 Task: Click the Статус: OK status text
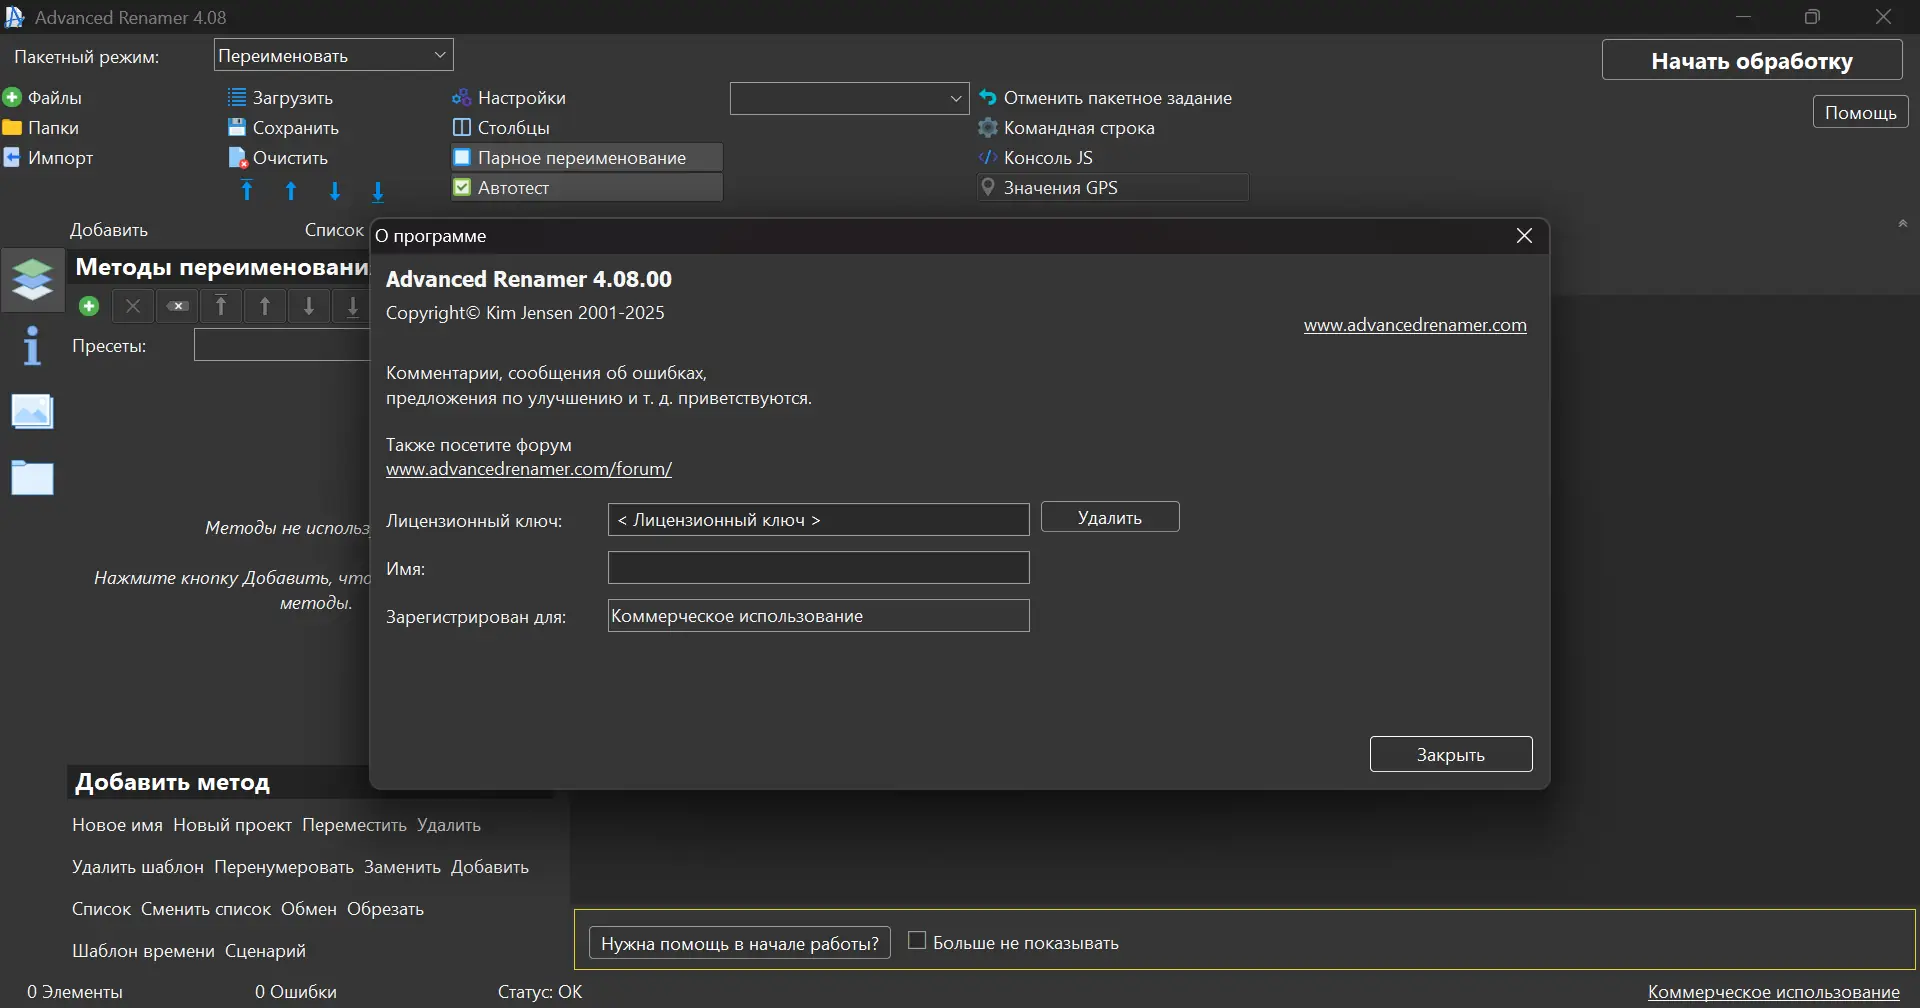coord(540,992)
